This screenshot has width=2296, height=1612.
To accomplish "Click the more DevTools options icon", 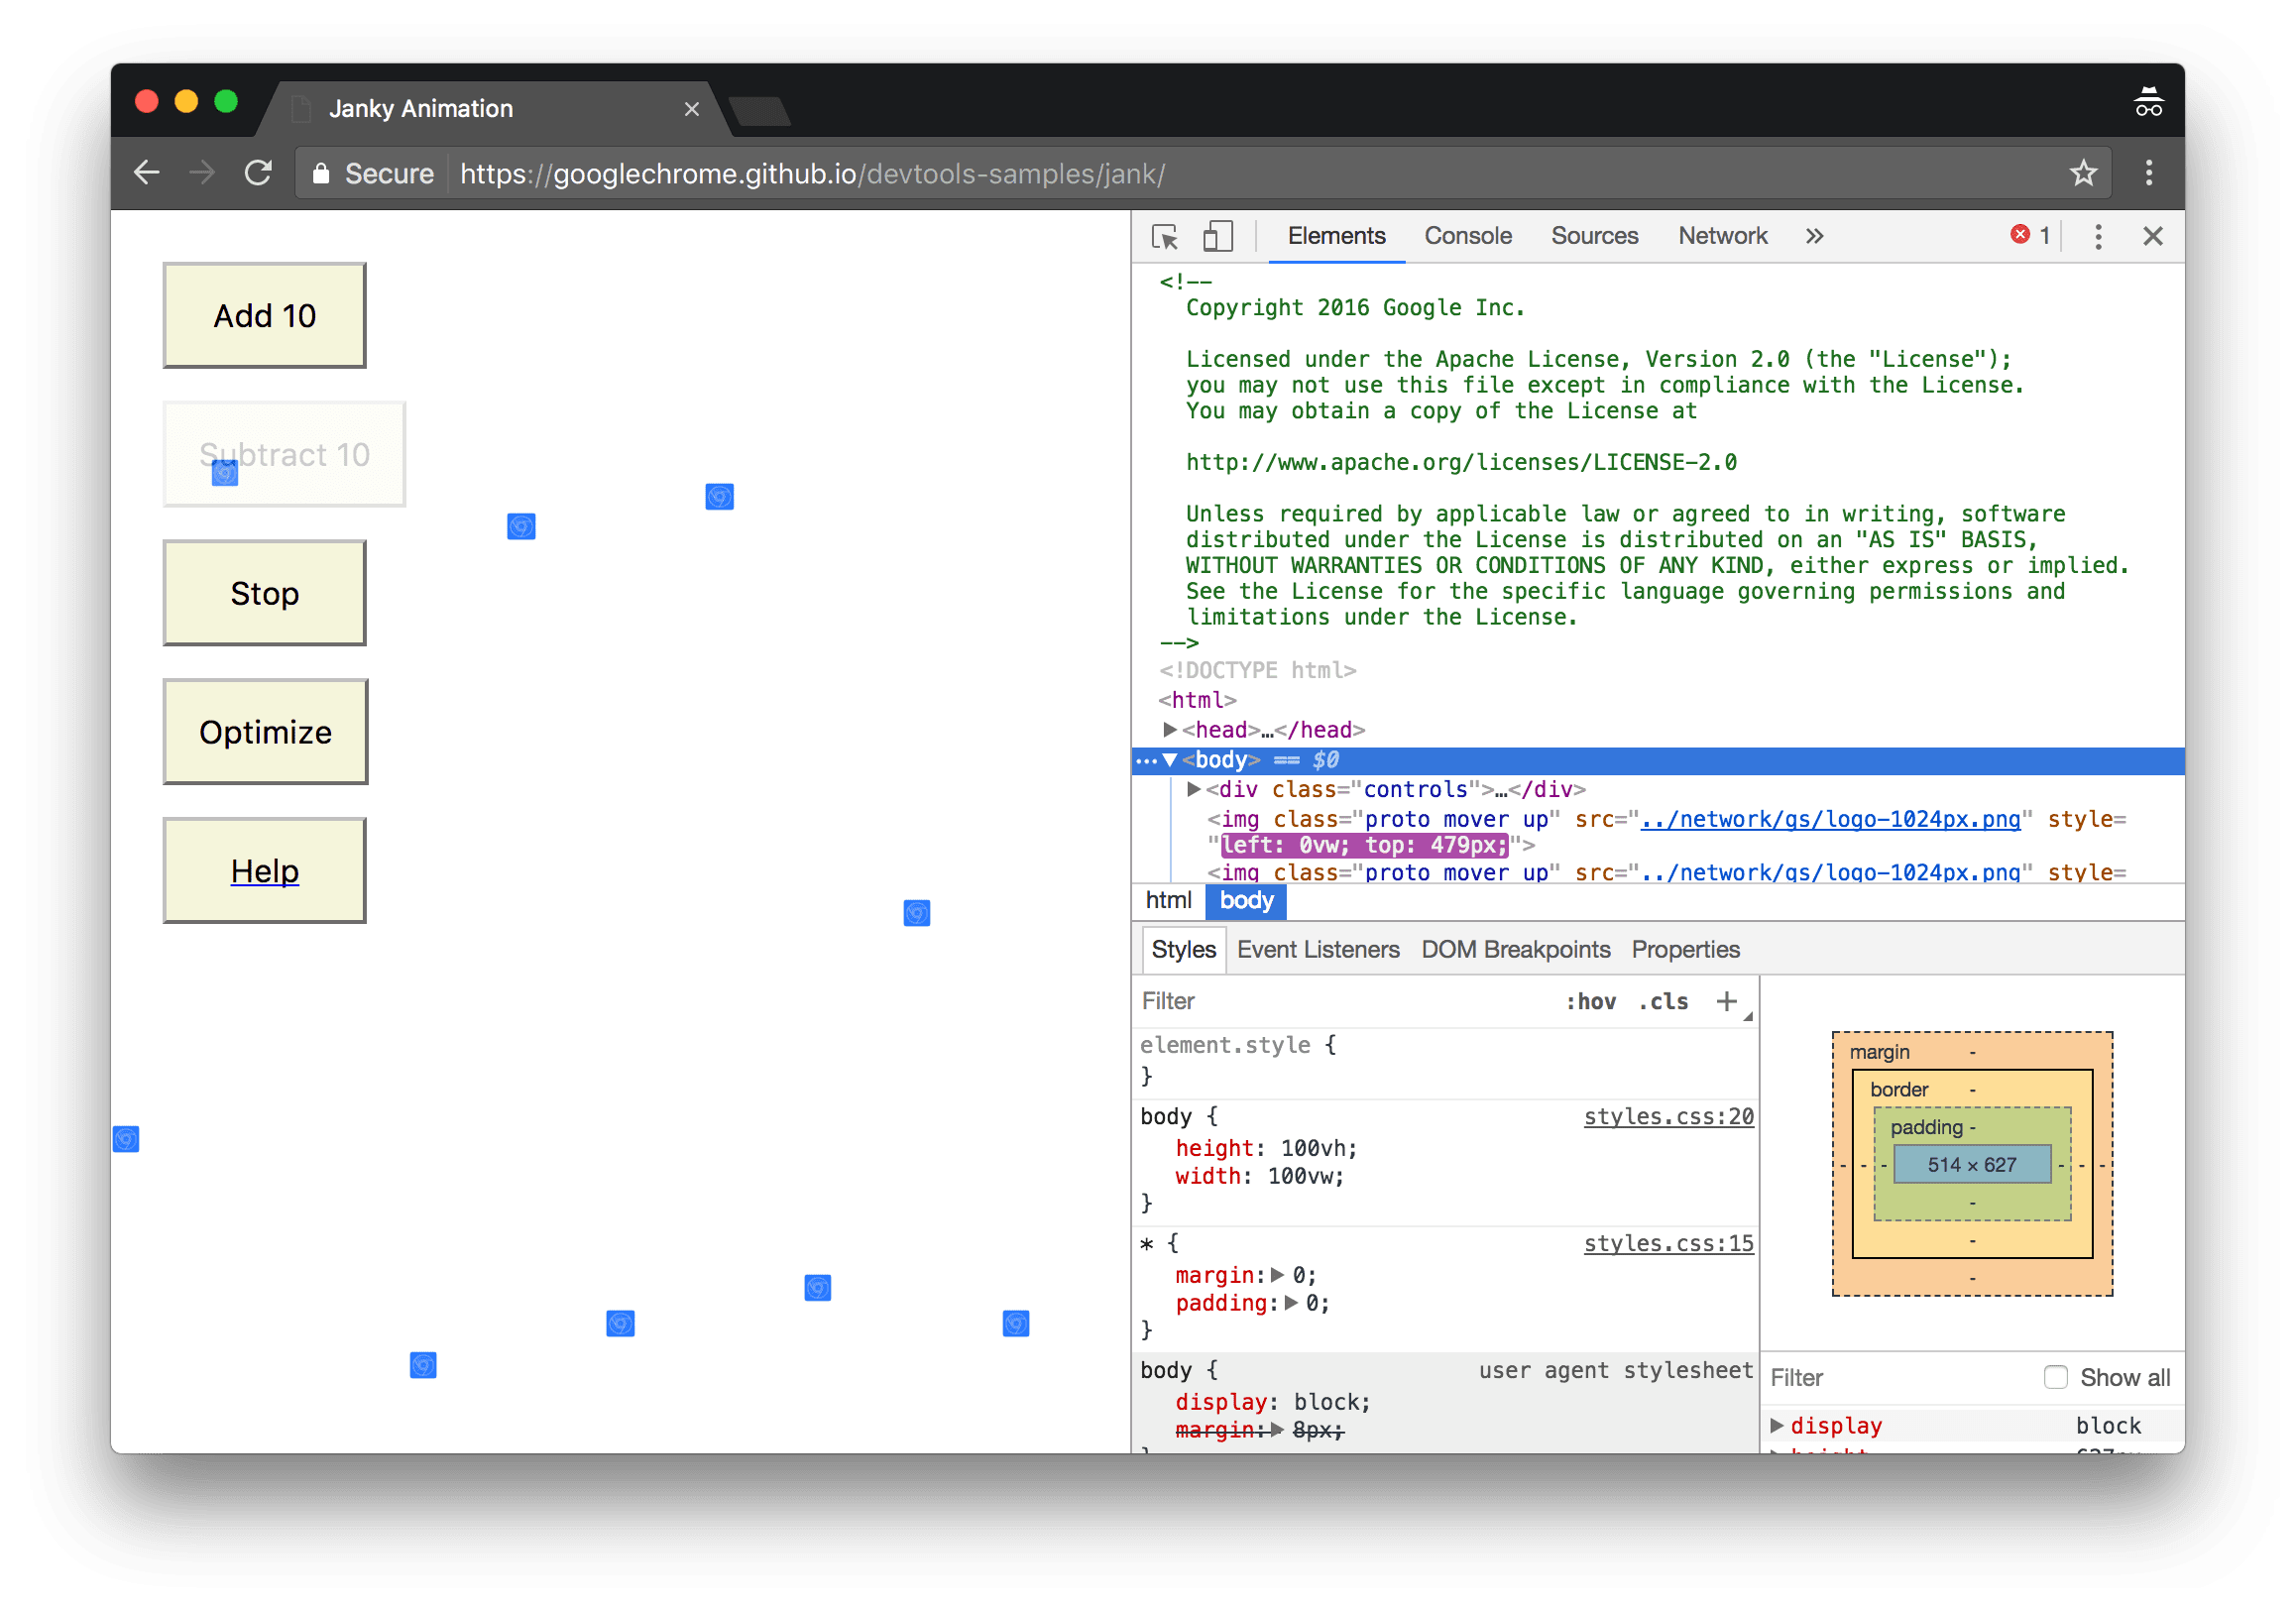I will 2097,236.
